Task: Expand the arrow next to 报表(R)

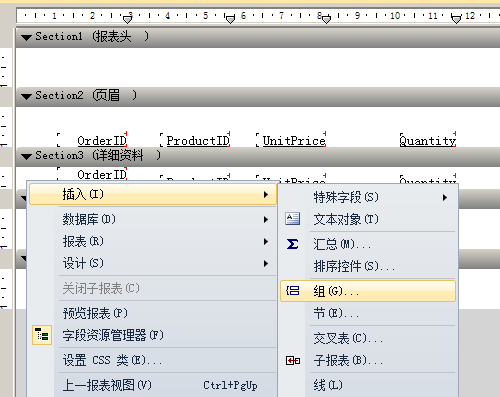Action: (266, 241)
